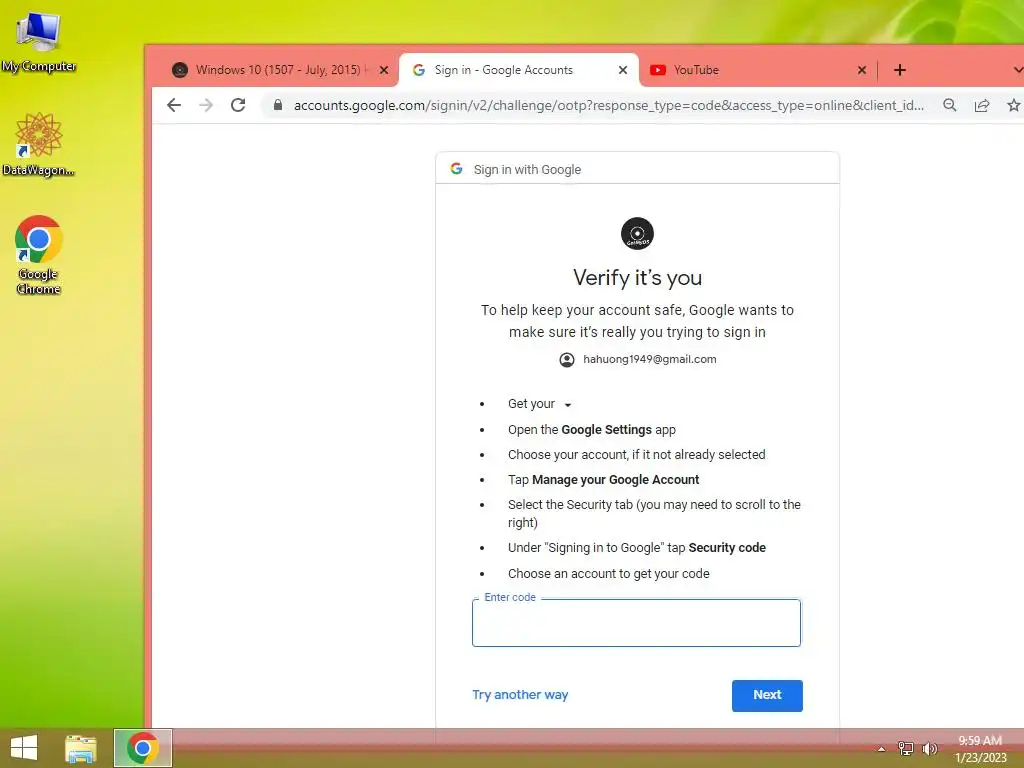
Task: View site security lock information
Action: [278, 105]
